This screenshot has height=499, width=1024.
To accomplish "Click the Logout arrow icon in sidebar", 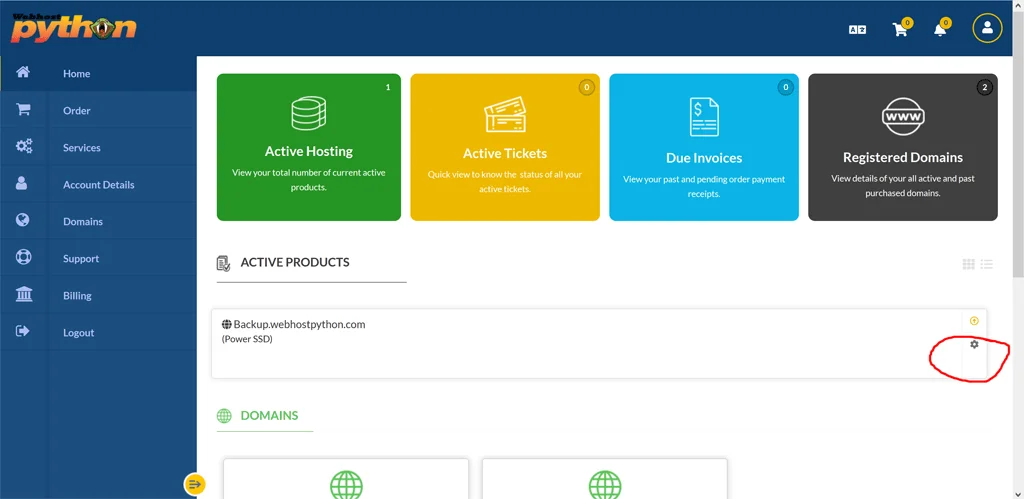I will click(x=23, y=331).
